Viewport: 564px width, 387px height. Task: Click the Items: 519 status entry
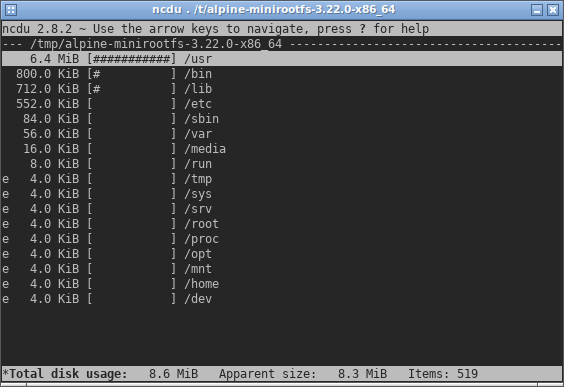[x=443, y=374]
